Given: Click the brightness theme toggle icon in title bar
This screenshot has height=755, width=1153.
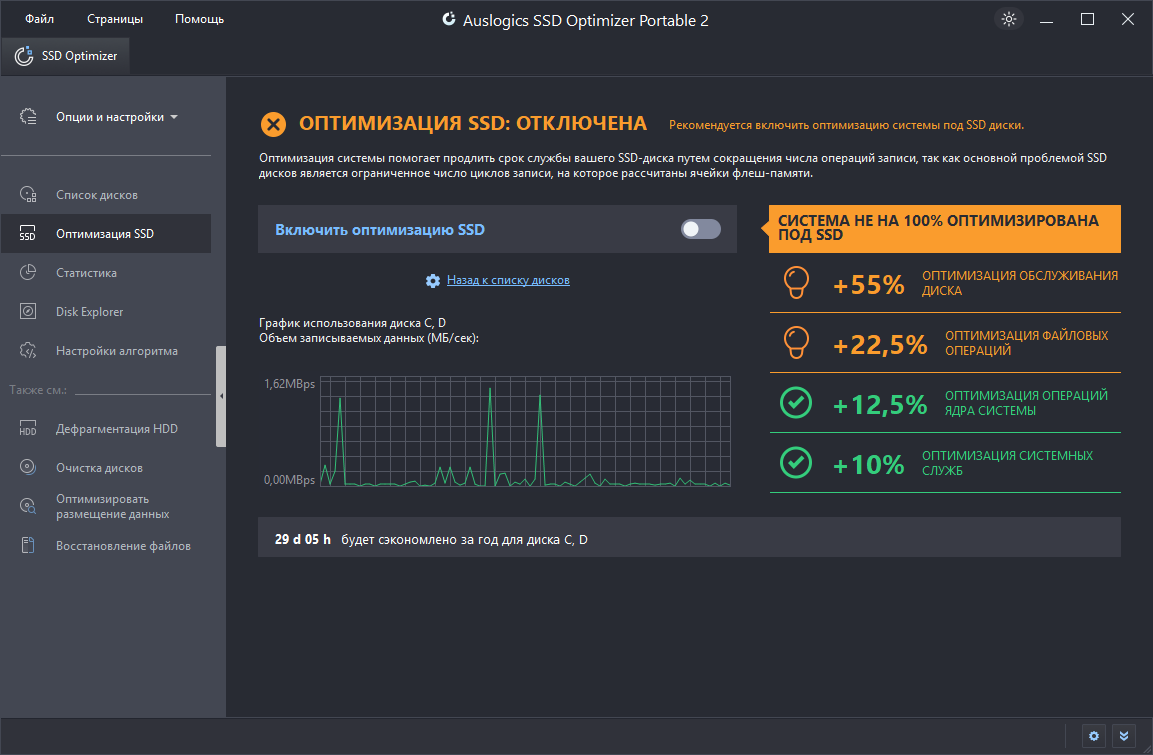Looking at the screenshot, I should (x=1009, y=19).
